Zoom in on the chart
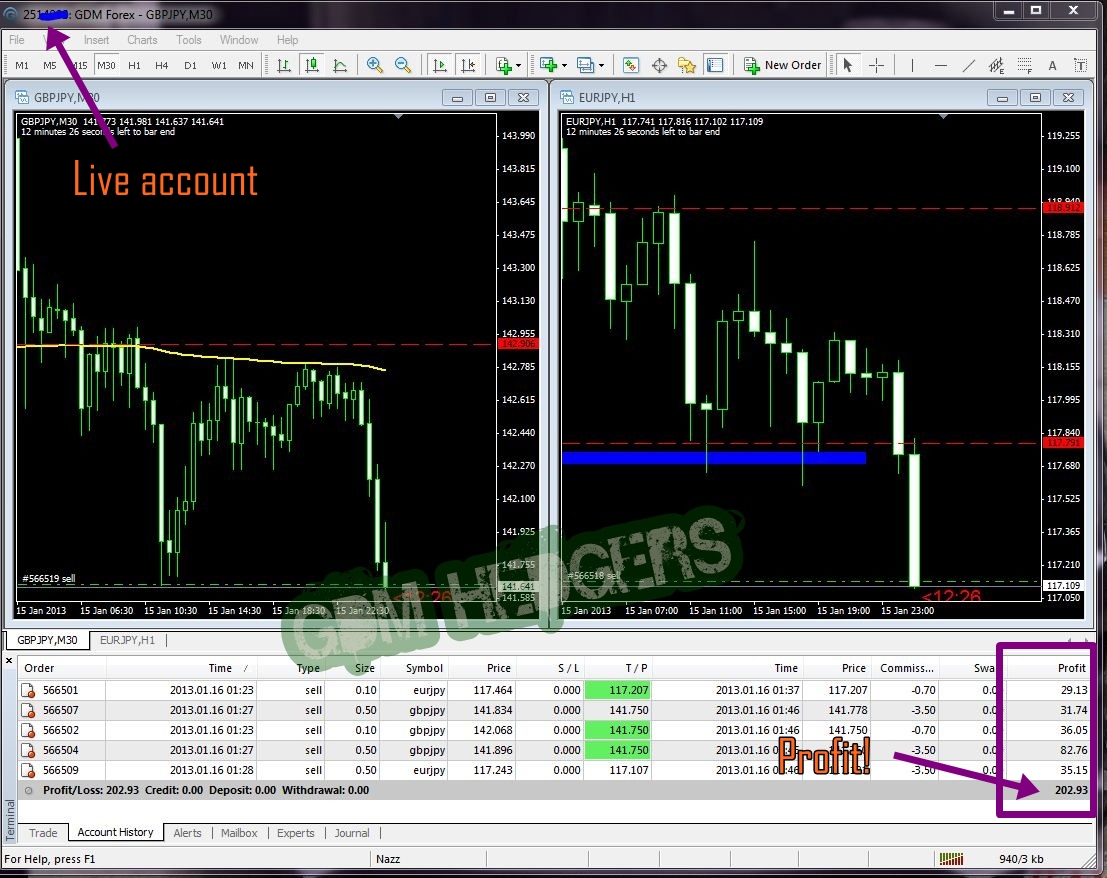Image resolution: width=1107 pixels, height=878 pixels. (375, 65)
